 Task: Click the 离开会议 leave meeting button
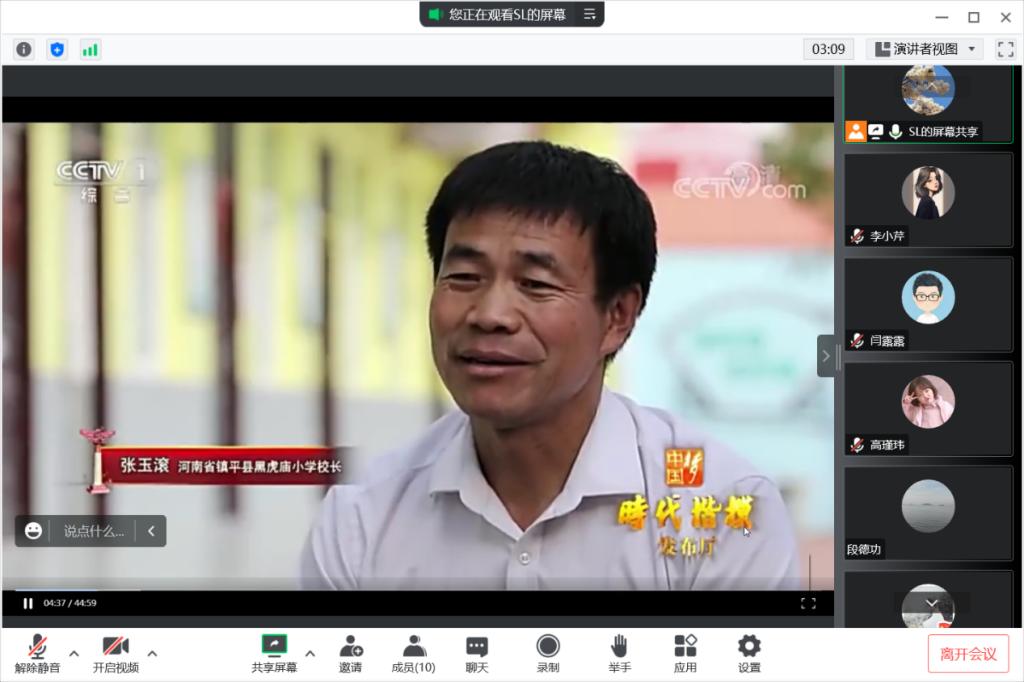coord(968,654)
